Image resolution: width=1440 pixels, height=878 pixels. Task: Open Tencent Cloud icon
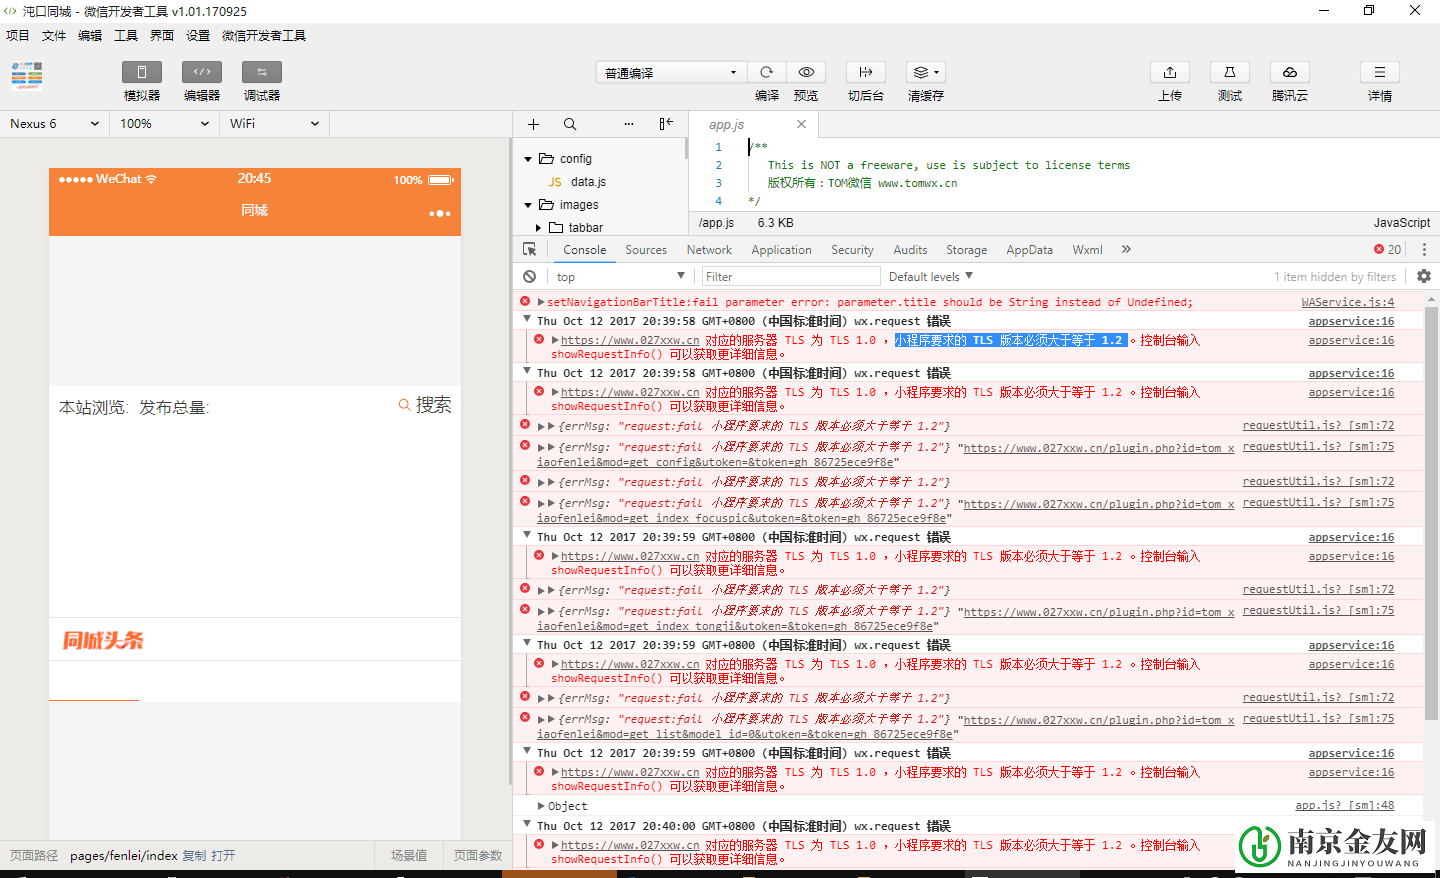(x=1290, y=72)
